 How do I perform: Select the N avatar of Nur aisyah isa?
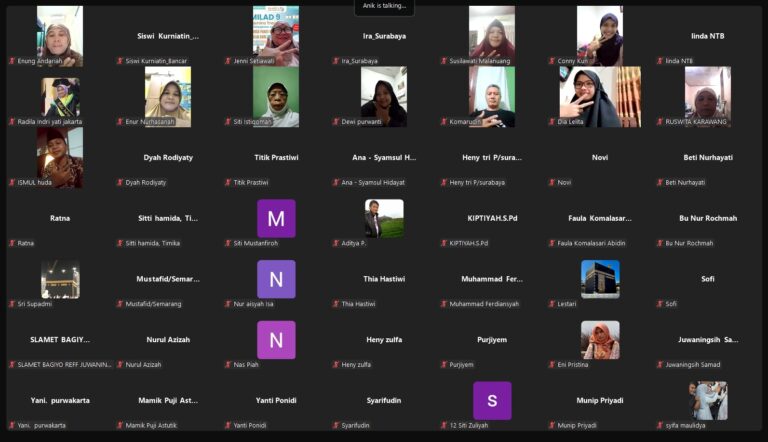[276, 279]
